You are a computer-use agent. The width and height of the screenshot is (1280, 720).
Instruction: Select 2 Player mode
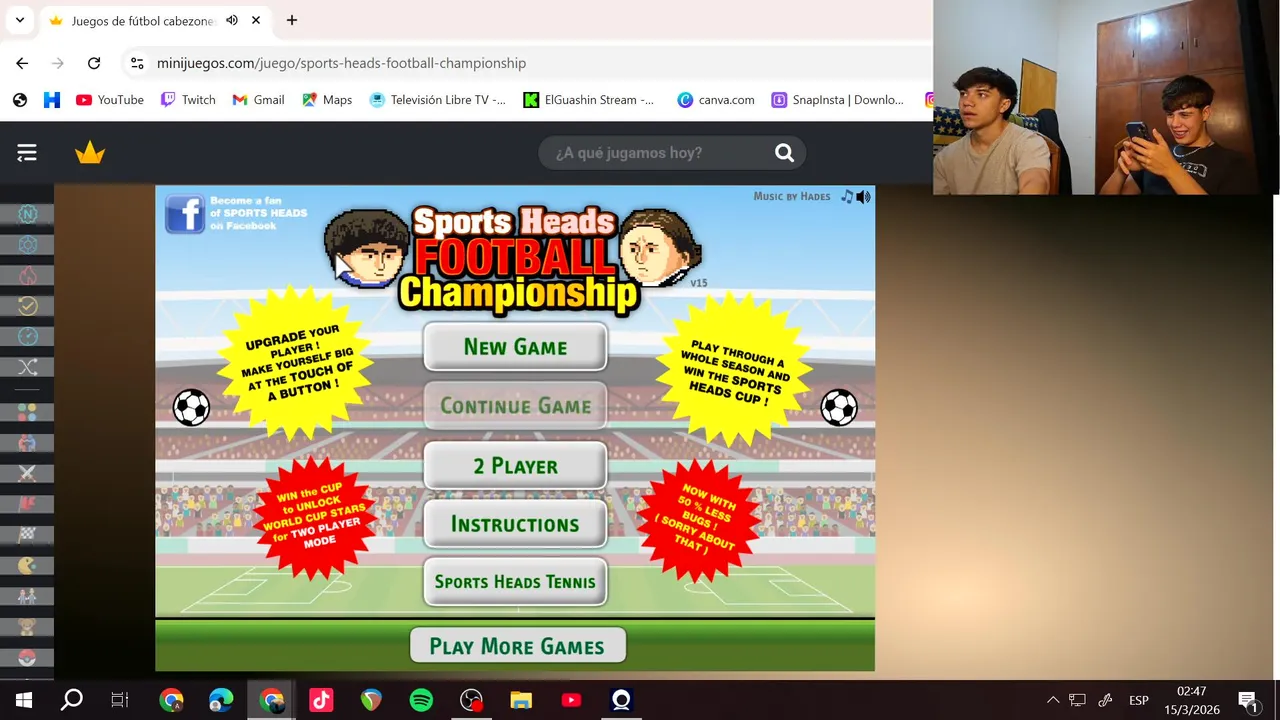515,466
